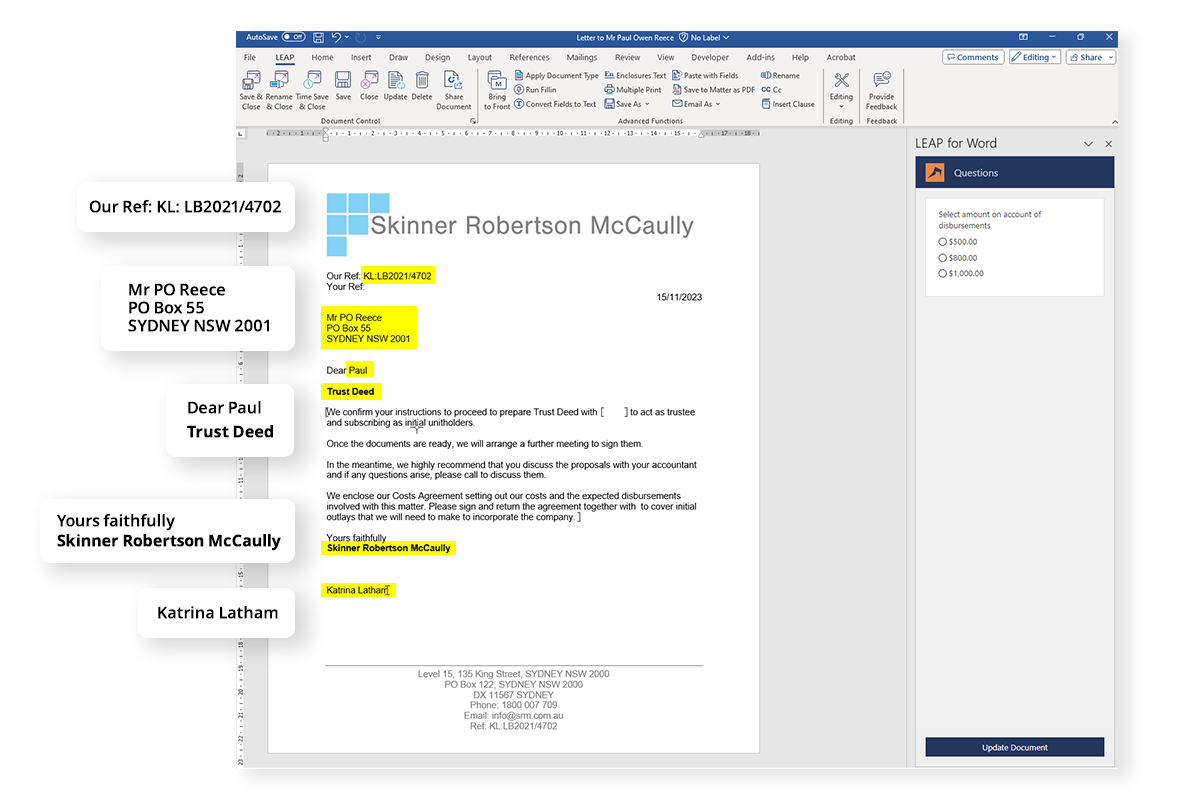Click the Save button in LEAP ribbon
This screenshot has width=1200, height=800.
click(343, 86)
